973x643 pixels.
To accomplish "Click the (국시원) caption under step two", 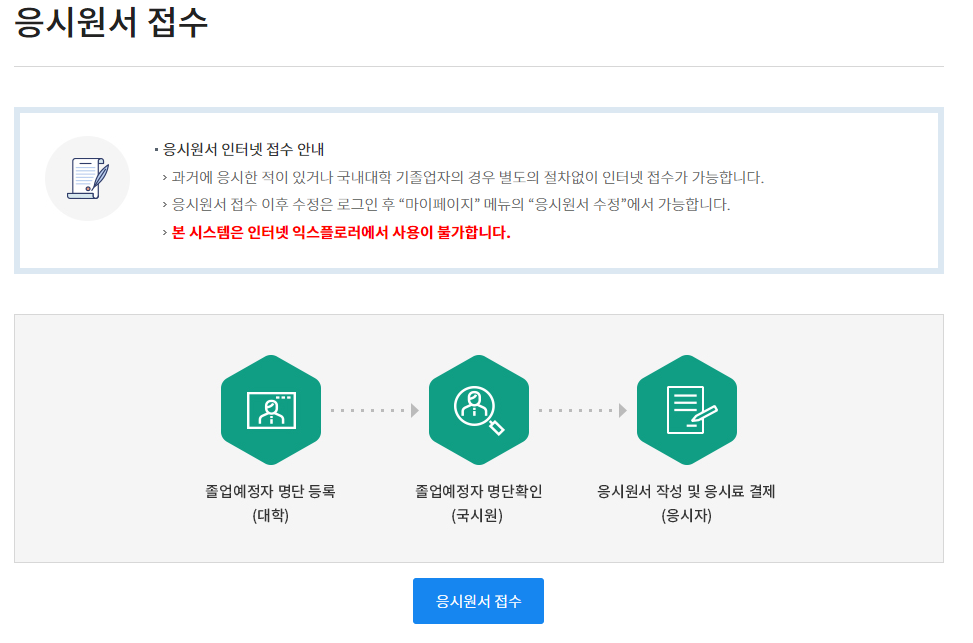I will point(477,516).
